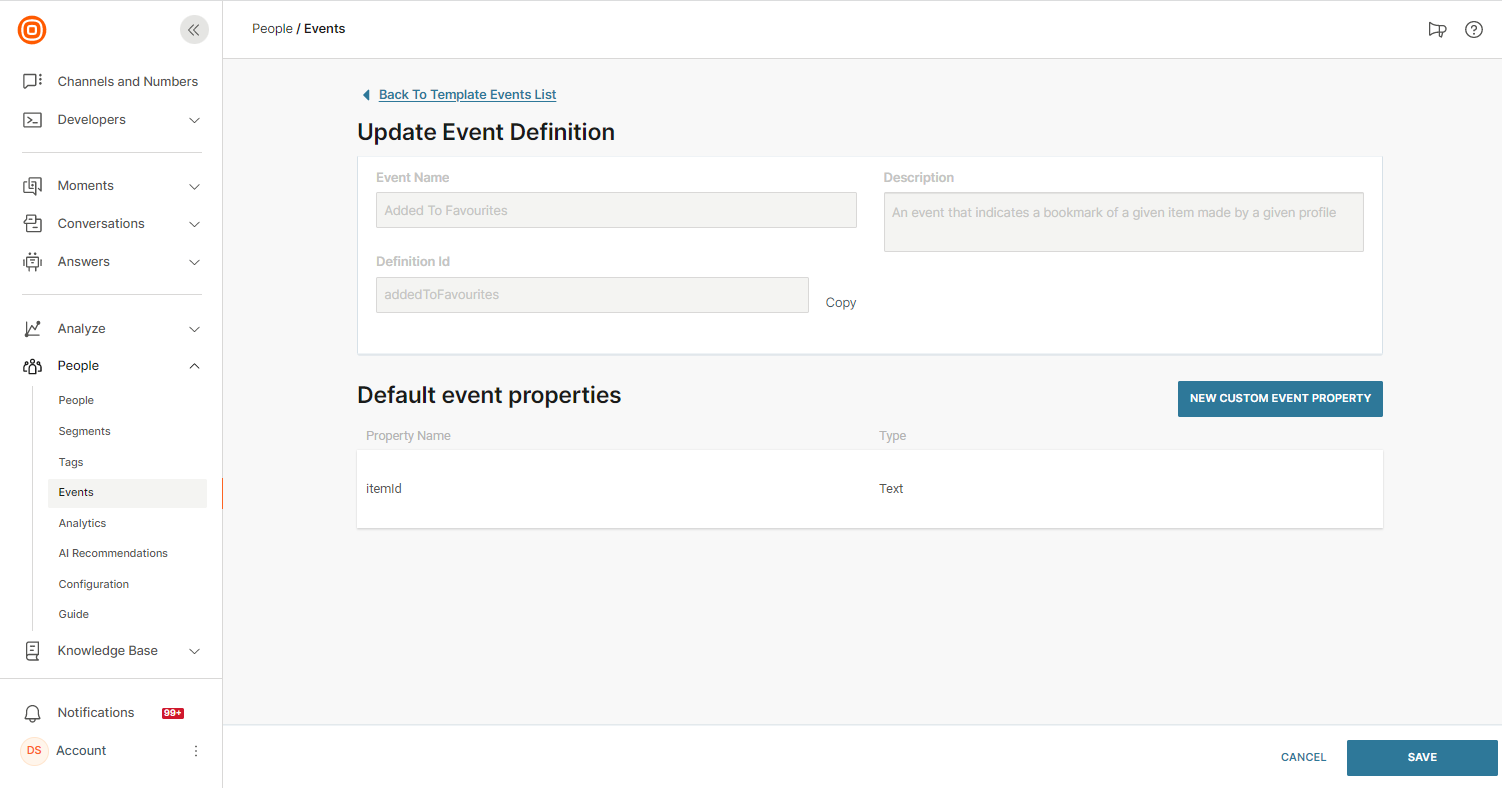Collapse the sidebar with double-chevron button

tap(194, 30)
